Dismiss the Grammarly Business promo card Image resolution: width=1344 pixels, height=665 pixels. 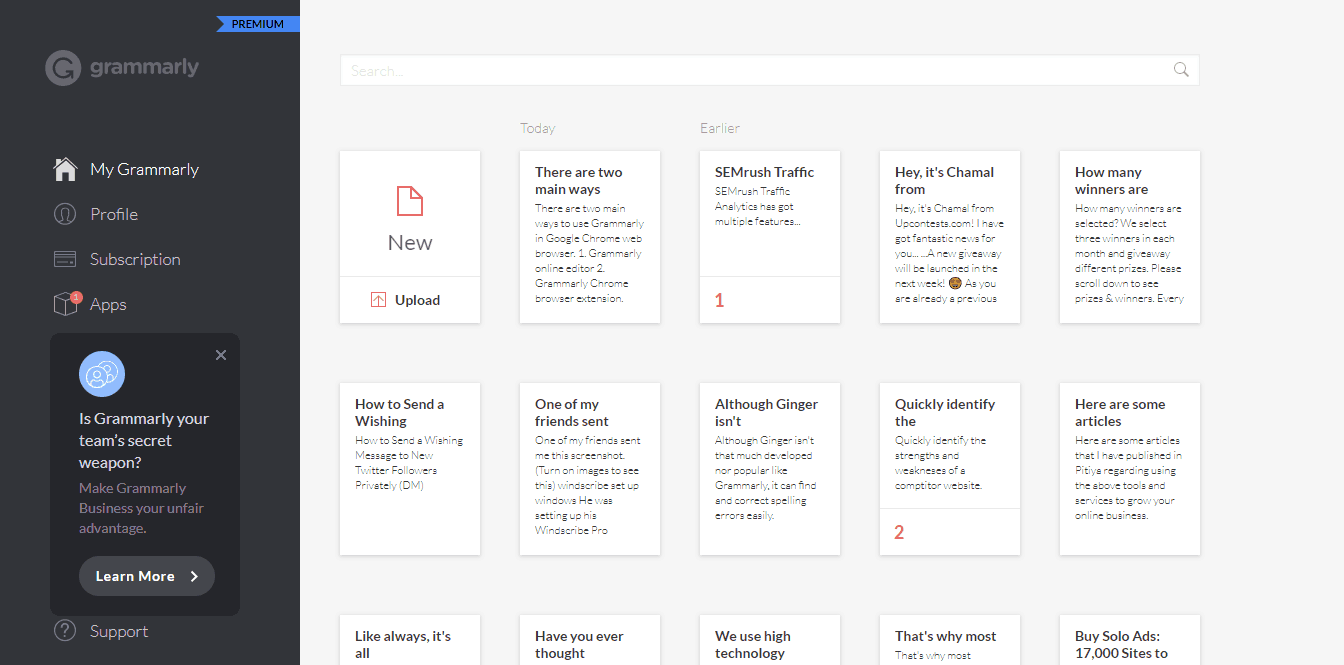click(x=221, y=355)
